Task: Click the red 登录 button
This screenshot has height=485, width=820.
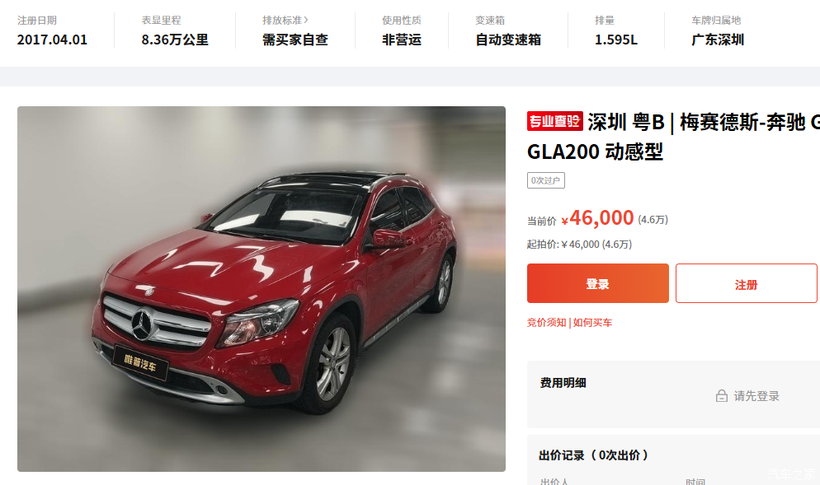Action: pyautogui.click(x=598, y=283)
